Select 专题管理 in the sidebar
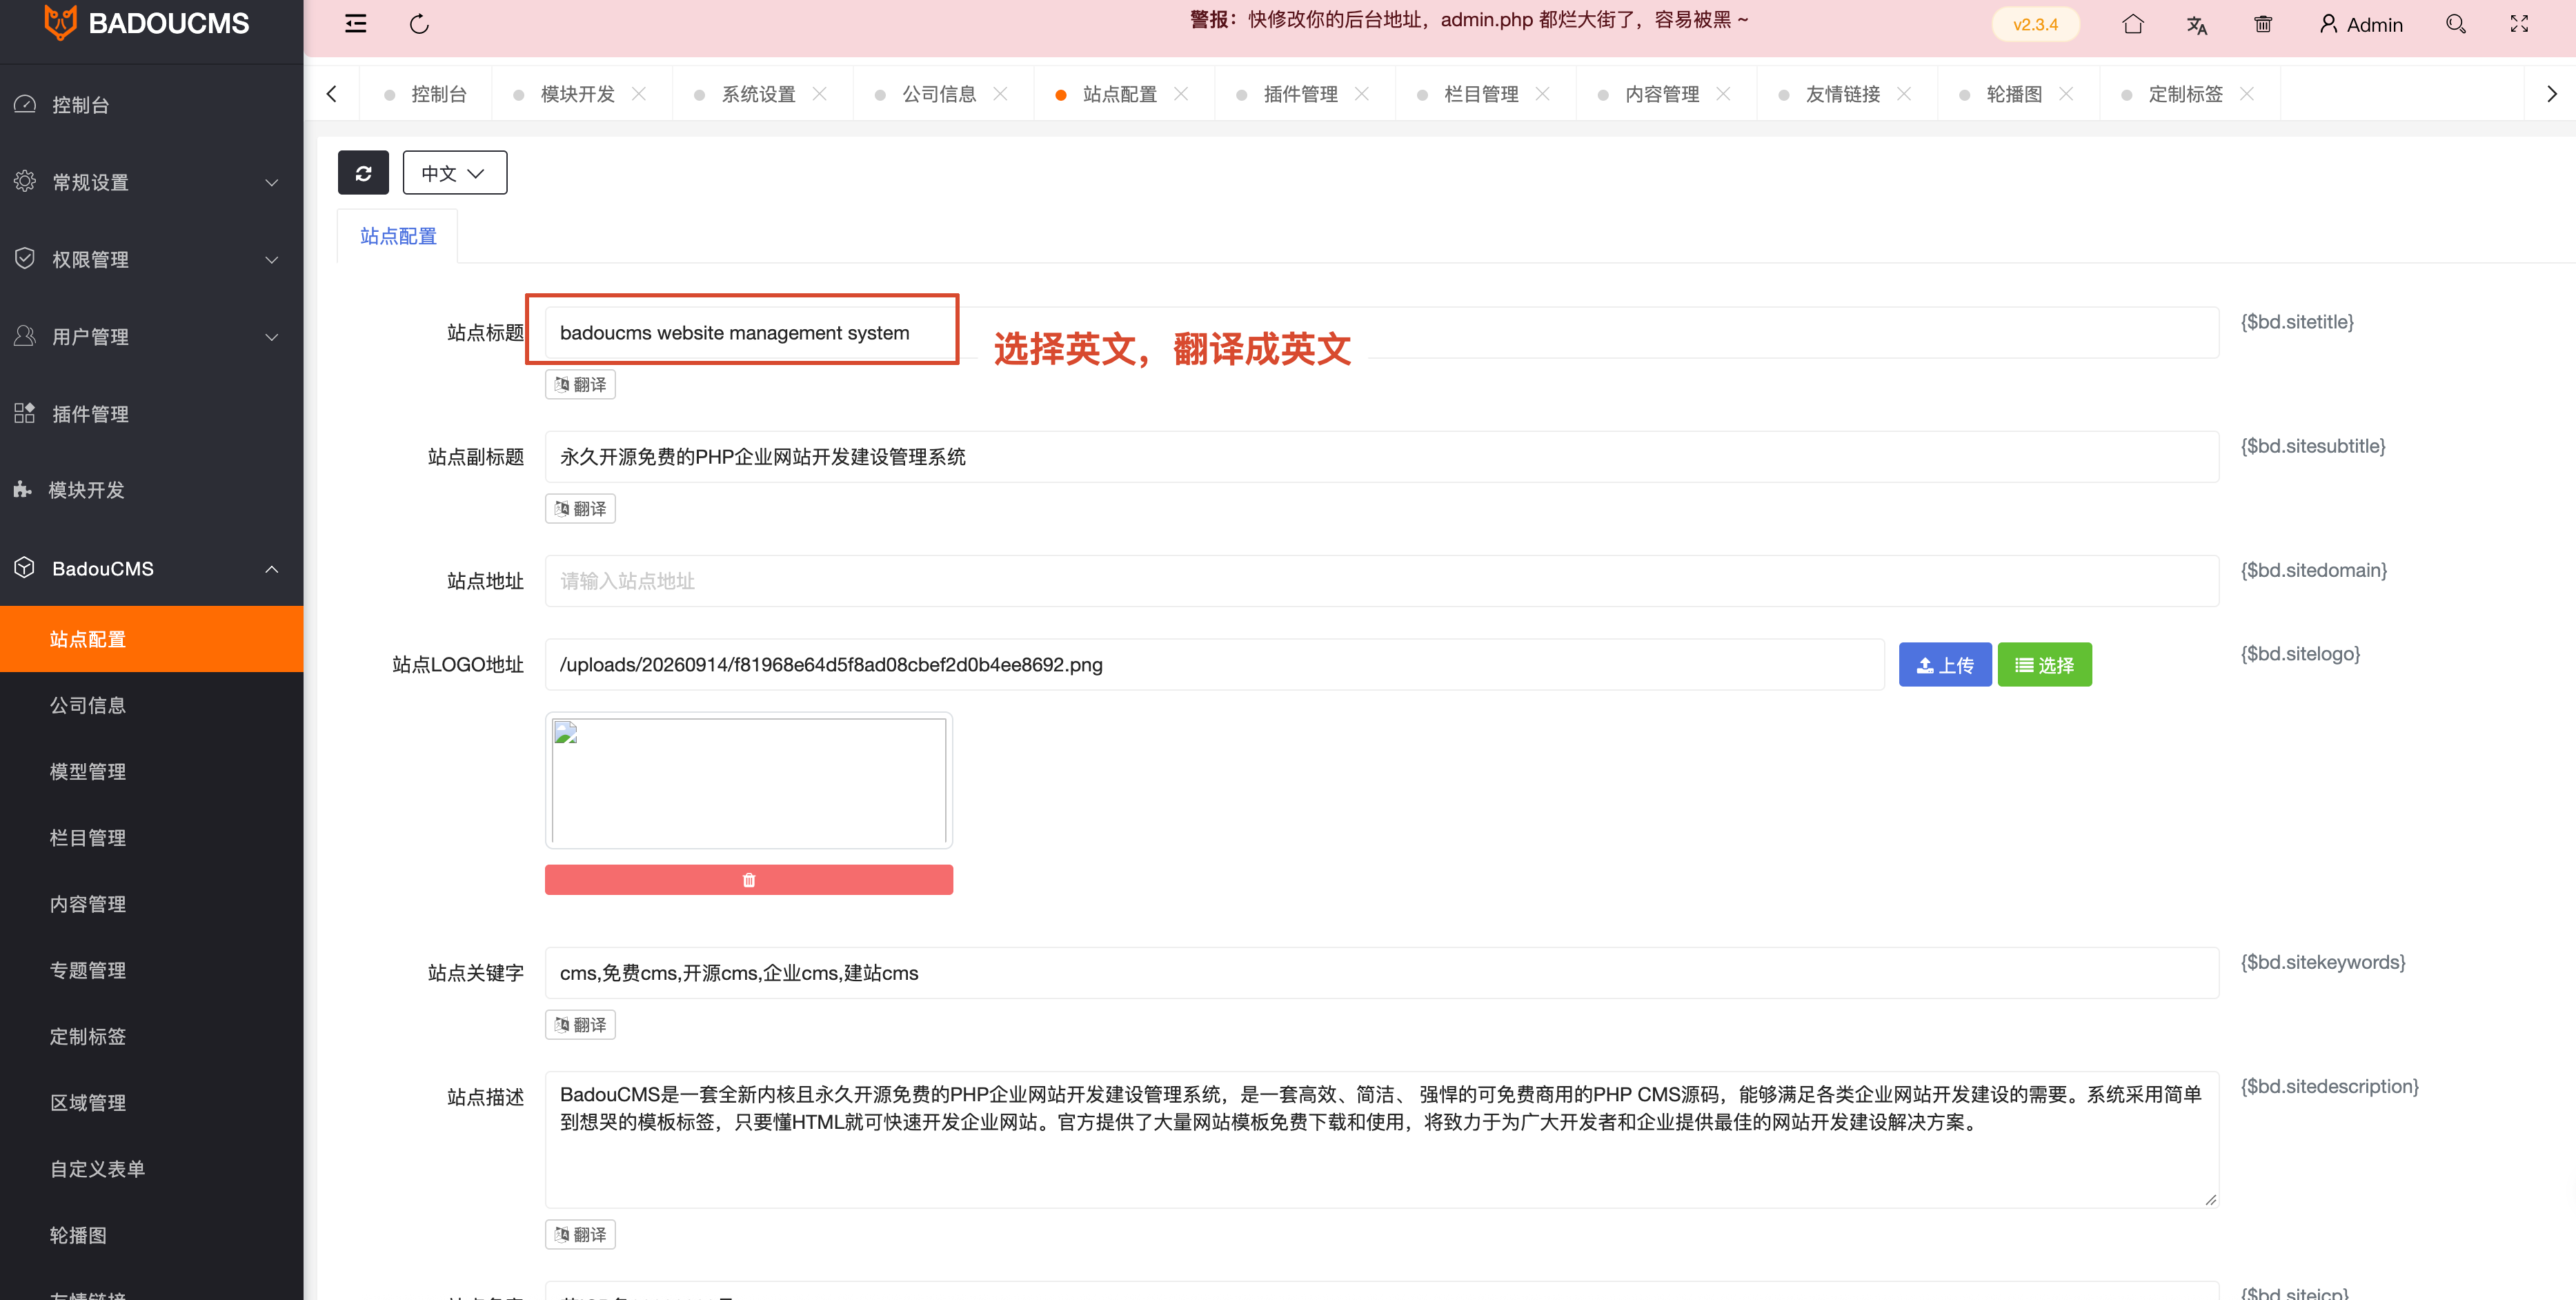Viewport: 2576px width, 1300px height. coord(152,970)
